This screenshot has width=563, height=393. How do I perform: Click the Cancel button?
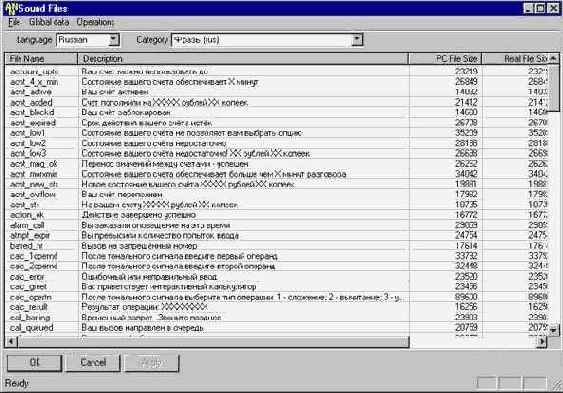click(93, 363)
